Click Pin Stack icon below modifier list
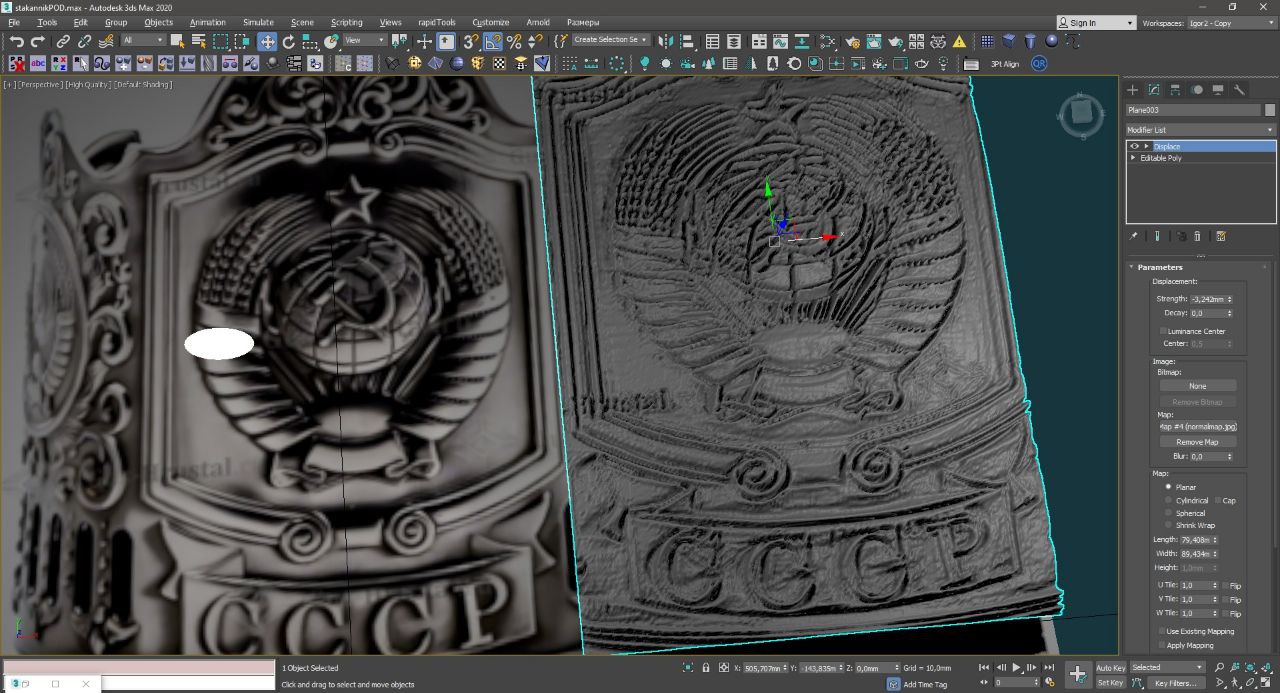This screenshot has height=693, width=1280. click(x=1133, y=236)
